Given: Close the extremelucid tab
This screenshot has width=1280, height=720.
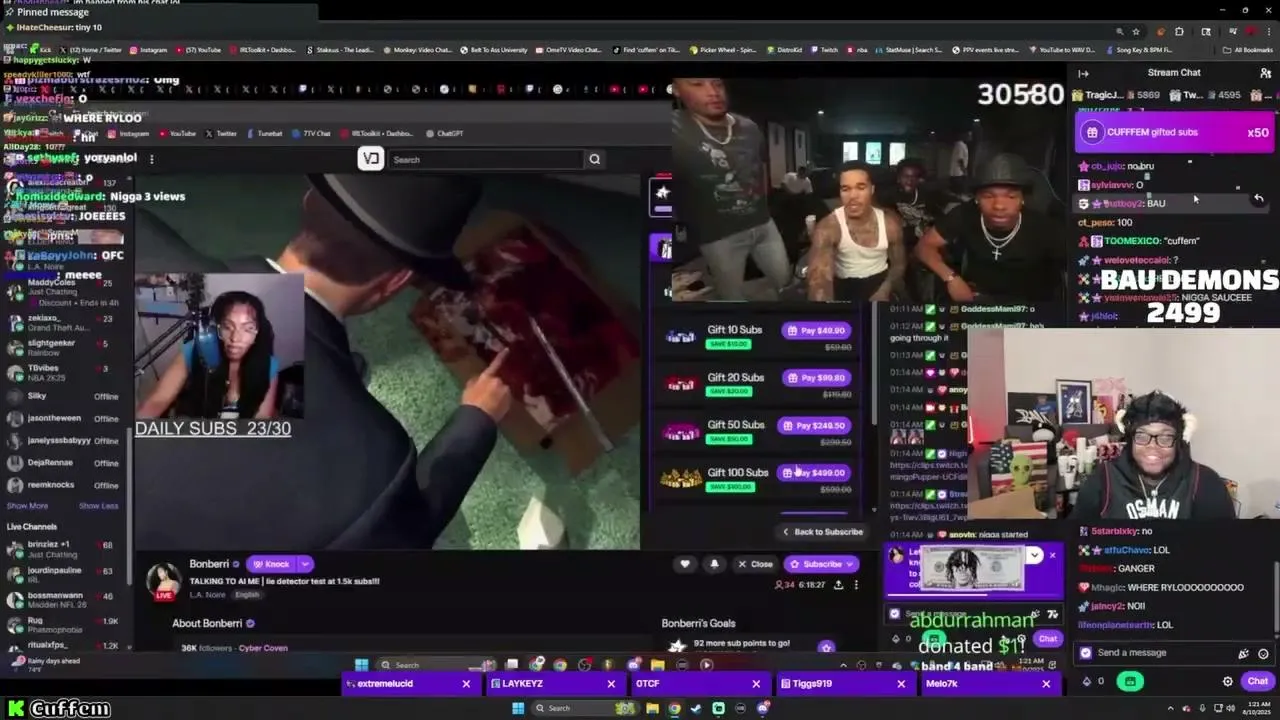Looking at the screenshot, I should click(x=466, y=684).
